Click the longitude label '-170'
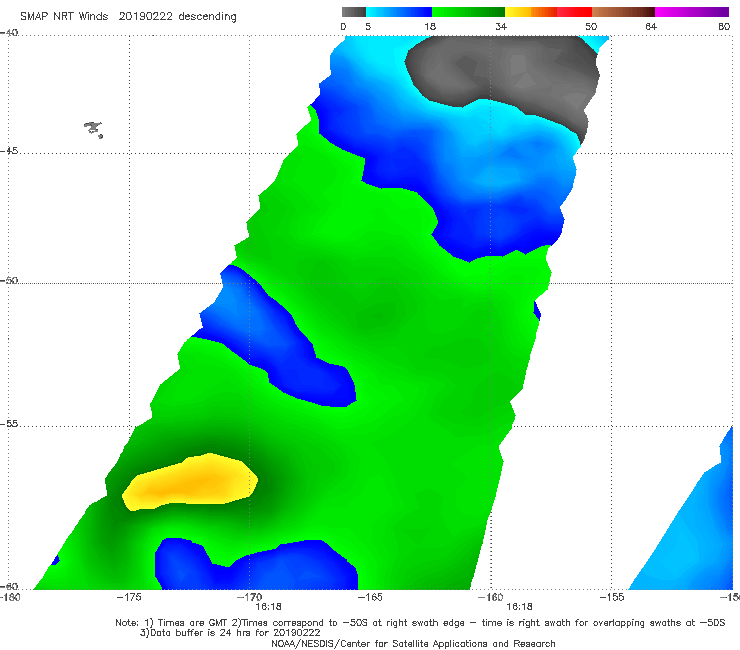The height and width of the screenshot is (650, 740). [250, 597]
